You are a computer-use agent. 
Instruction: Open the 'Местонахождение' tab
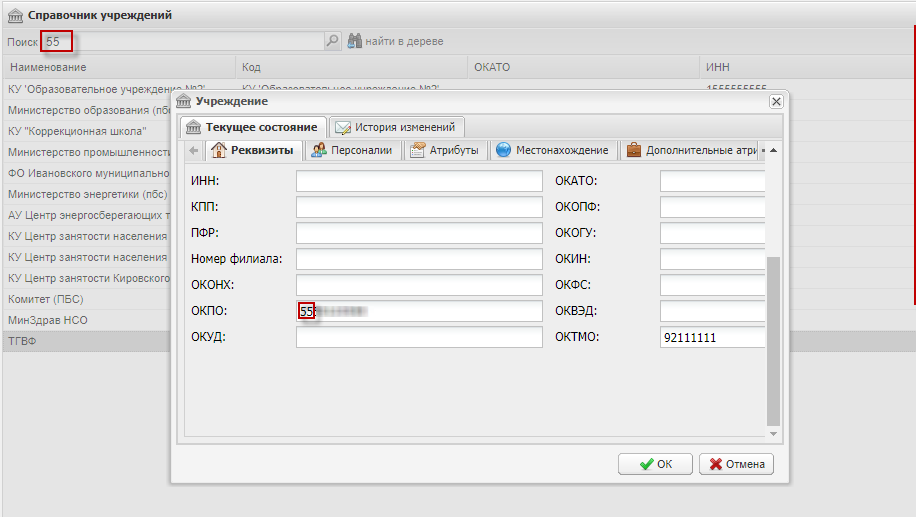coord(552,151)
